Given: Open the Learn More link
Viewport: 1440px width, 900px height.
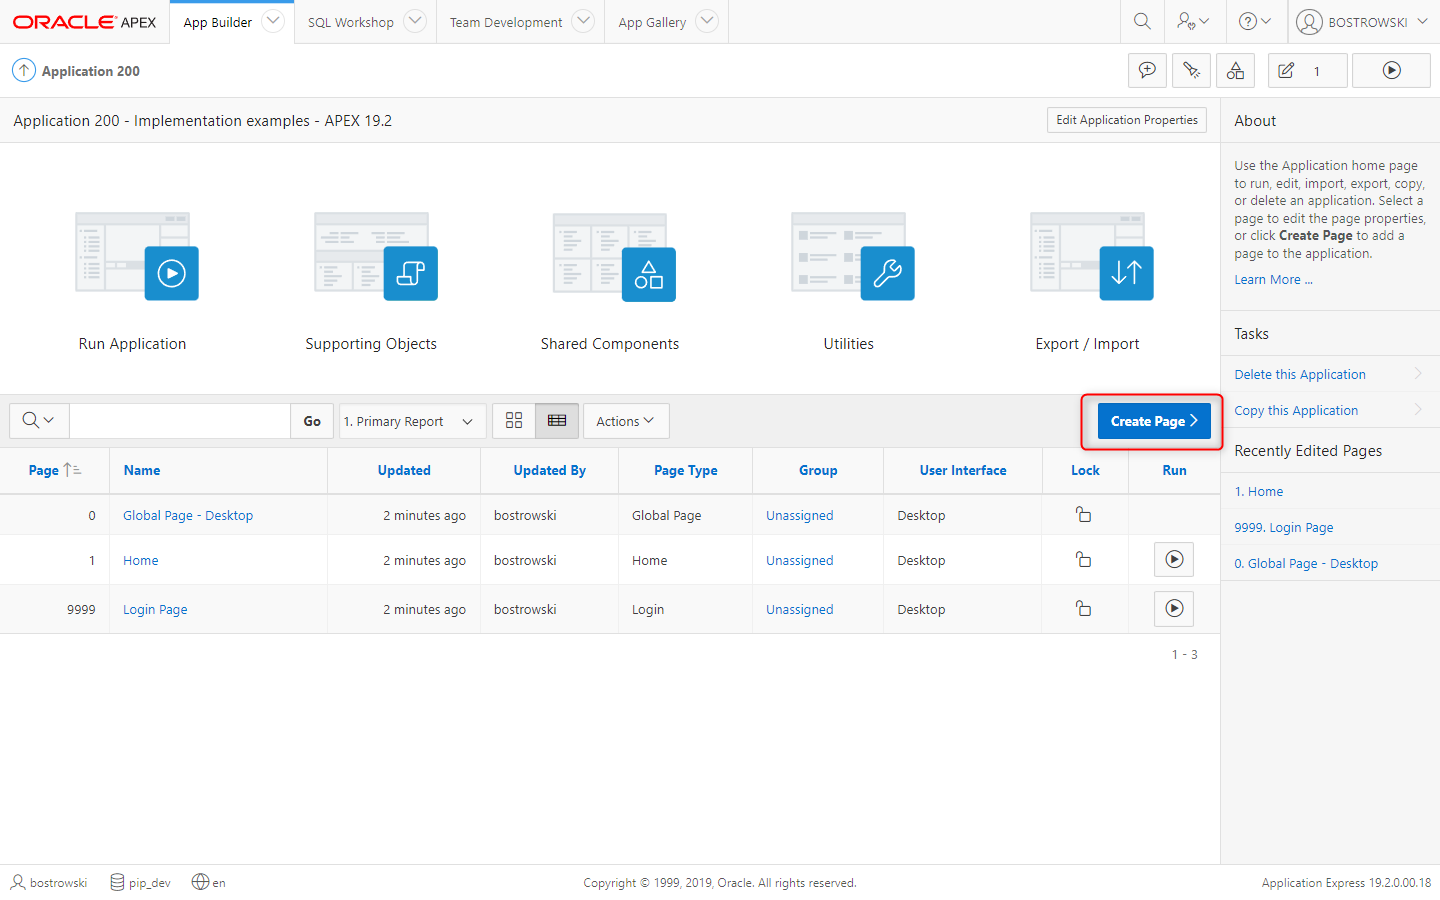Looking at the screenshot, I should (x=1273, y=280).
